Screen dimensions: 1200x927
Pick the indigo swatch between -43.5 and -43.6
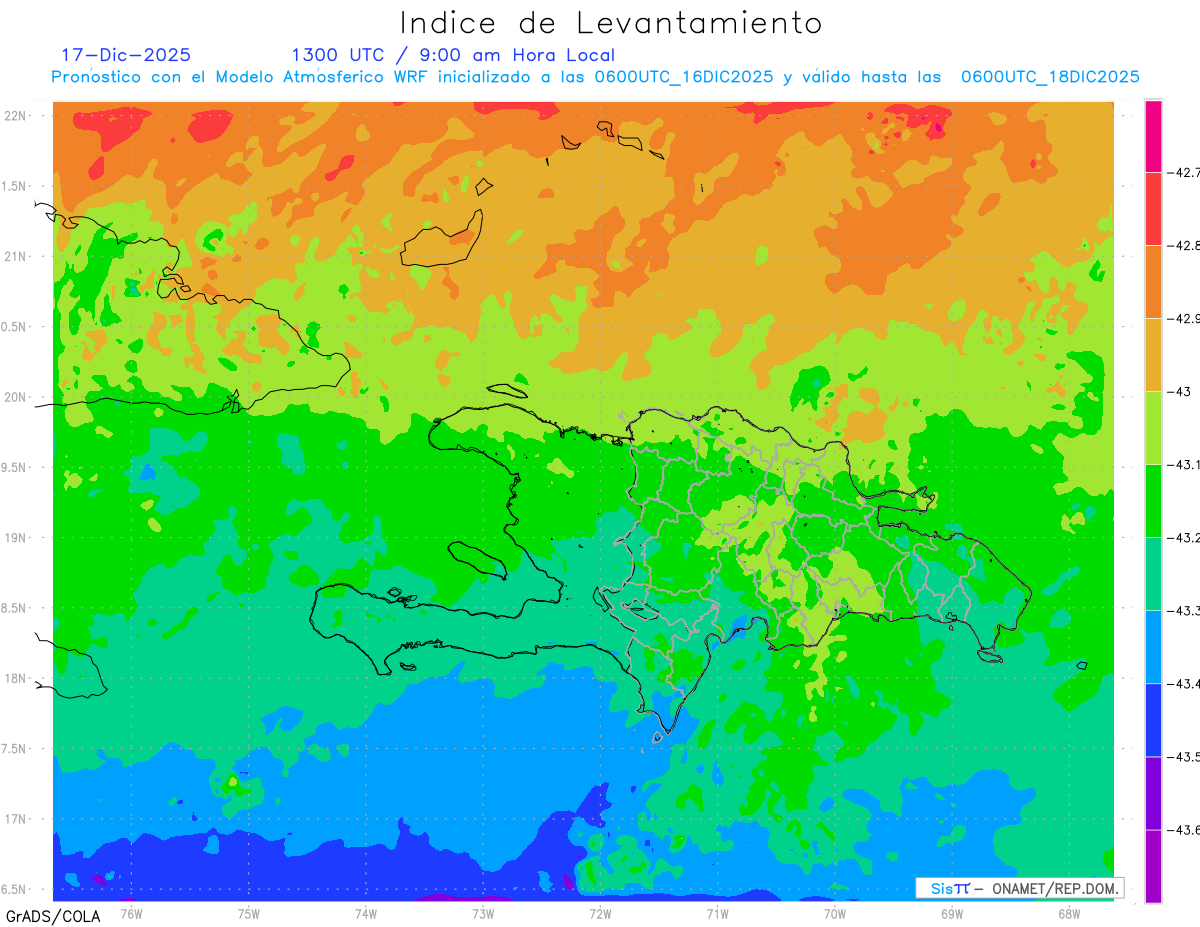pyautogui.click(x=1153, y=792)
